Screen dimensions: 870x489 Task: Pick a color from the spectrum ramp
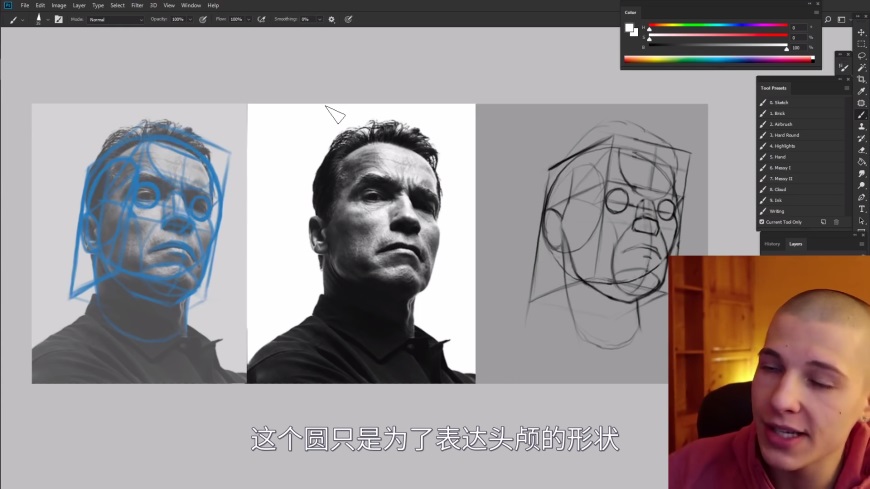tap(719, 59)
